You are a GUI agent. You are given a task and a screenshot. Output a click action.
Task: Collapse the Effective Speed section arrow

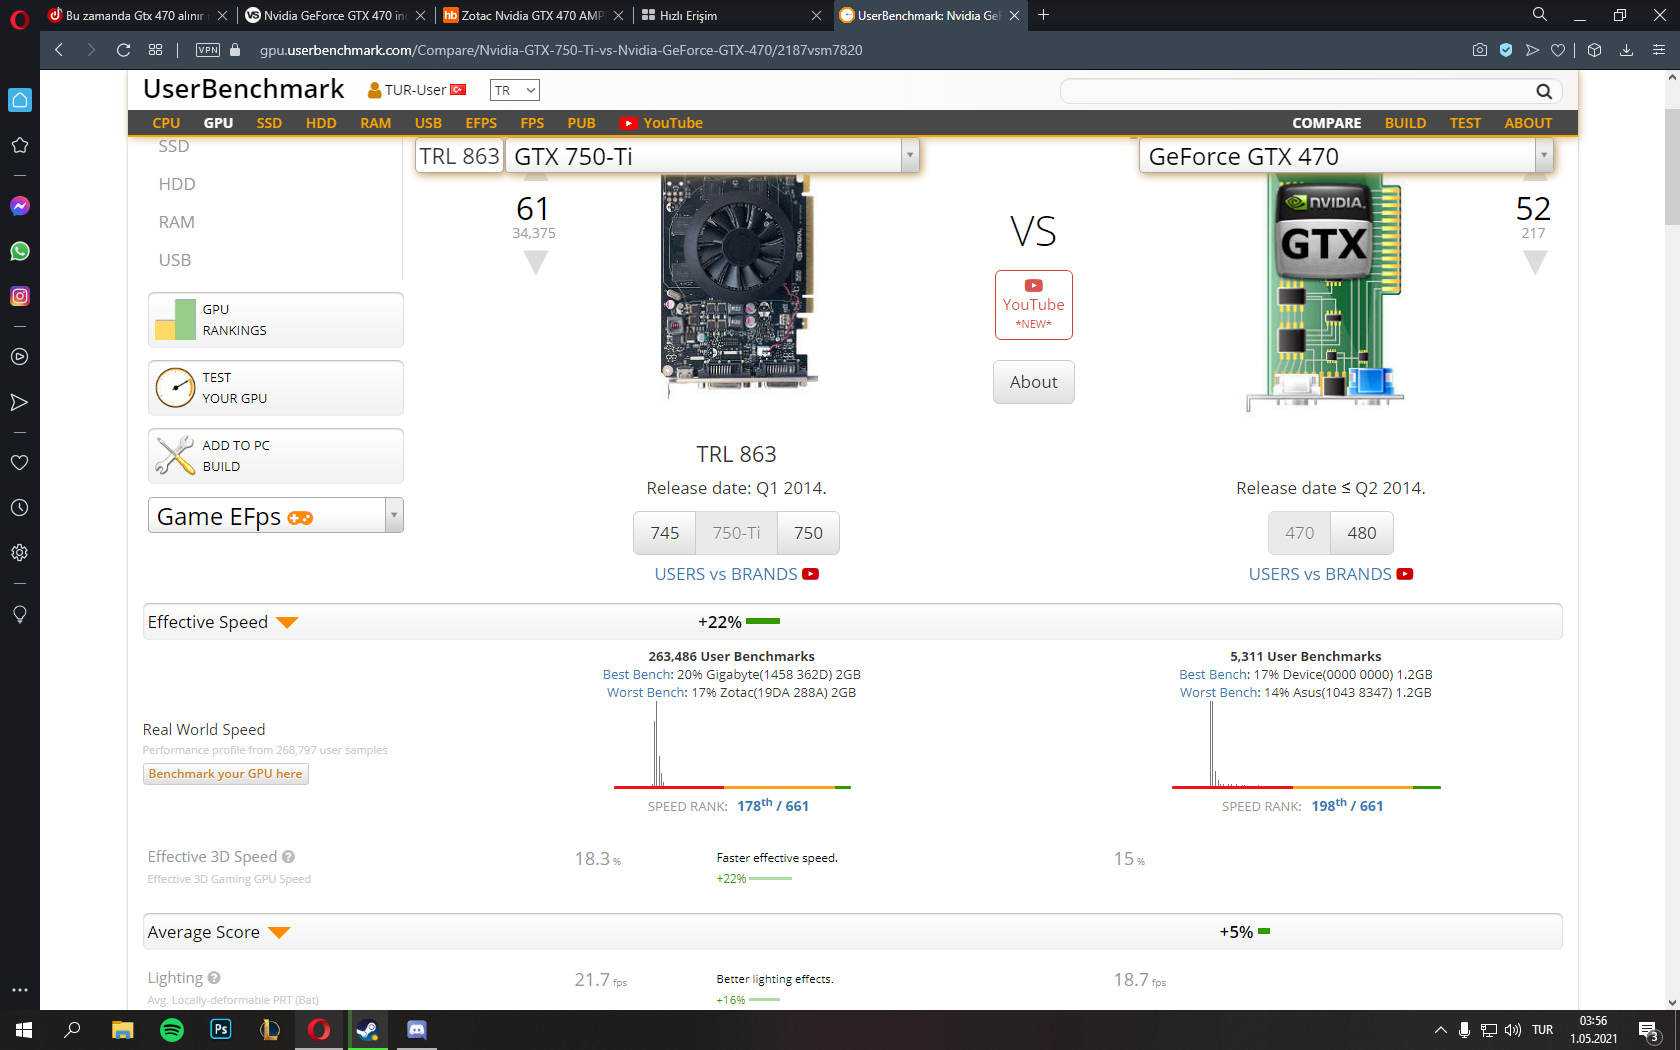pyautogui.click(x=287, y=623)
